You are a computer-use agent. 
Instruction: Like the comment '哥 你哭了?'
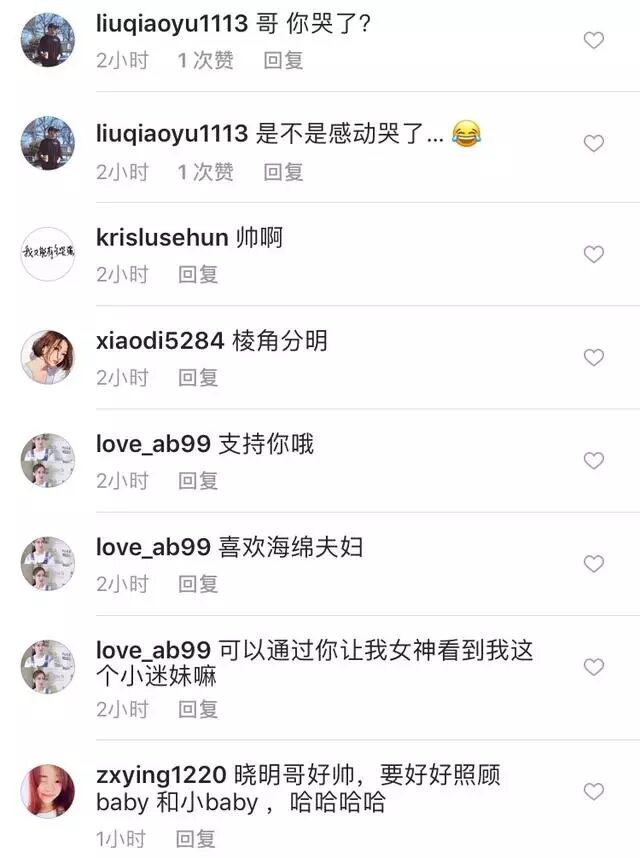pyautogui.click(x=594, y=40)
